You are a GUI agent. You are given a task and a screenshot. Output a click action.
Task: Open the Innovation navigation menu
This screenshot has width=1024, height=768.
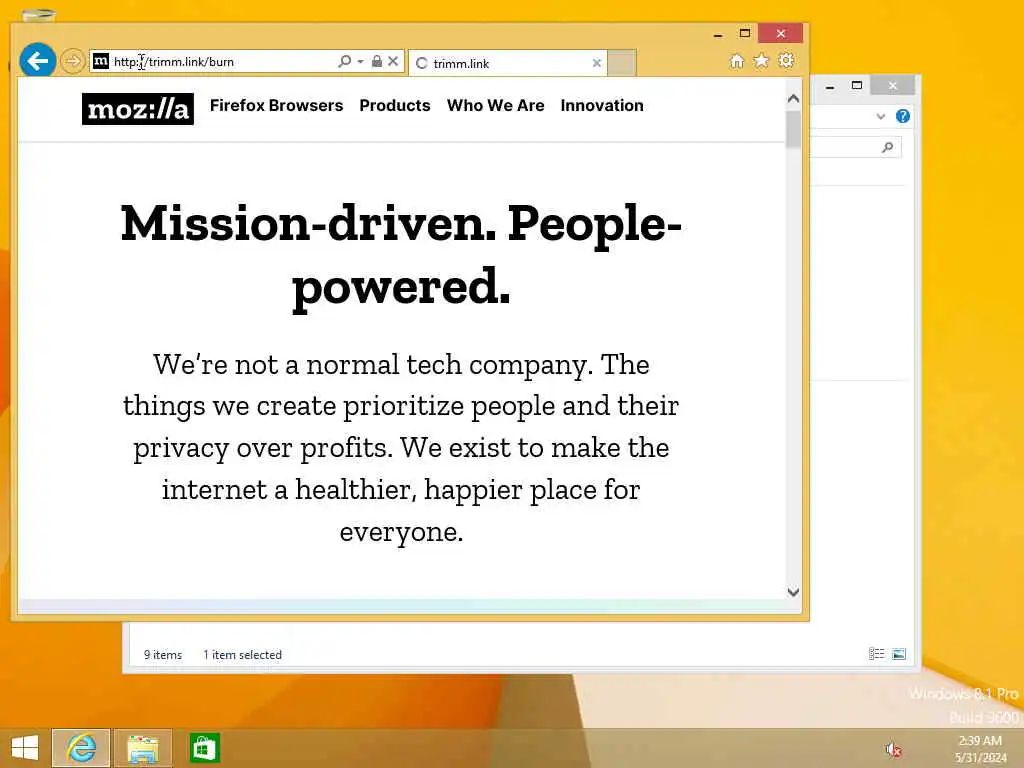[602, 105]
